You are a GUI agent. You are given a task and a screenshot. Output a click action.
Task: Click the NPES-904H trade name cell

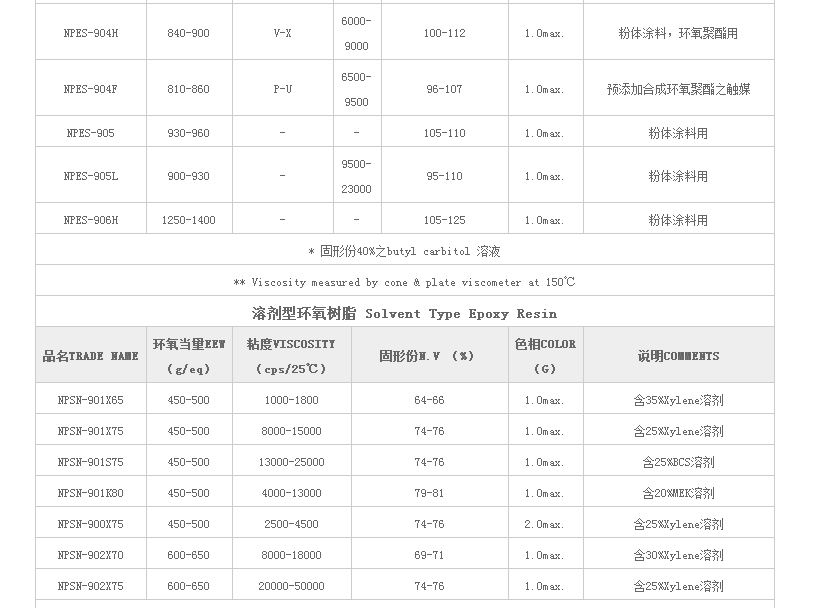pyautogui.click(x=91, y=33)
